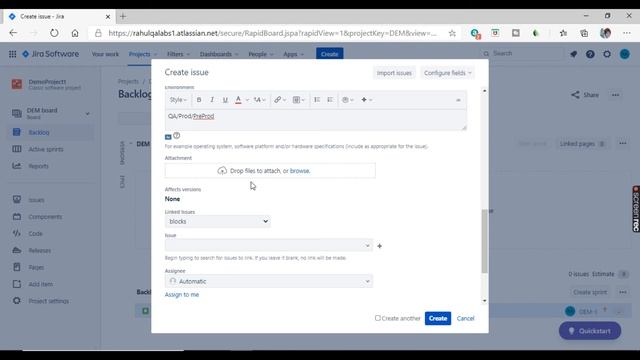Open the settings gear in header

click(x=607, y=54)
